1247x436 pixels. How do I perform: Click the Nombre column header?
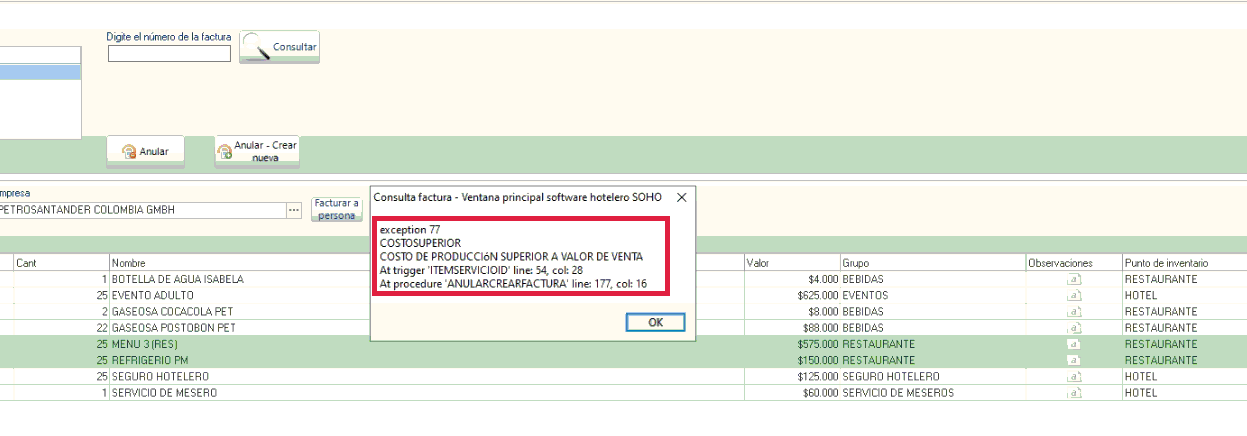pos(400,263)
